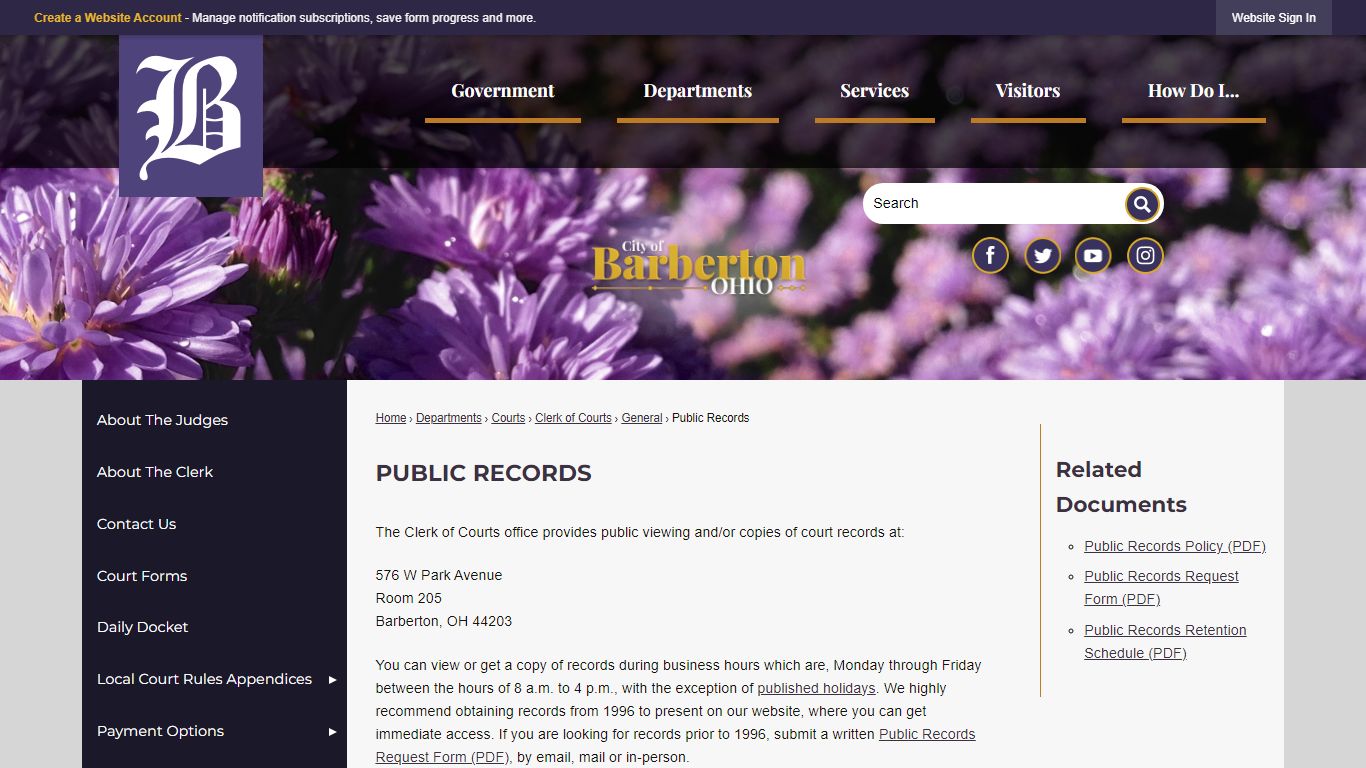1366x768 pixels.
Task: Click Create a Website Account link
Action: [x=108, y=18]
